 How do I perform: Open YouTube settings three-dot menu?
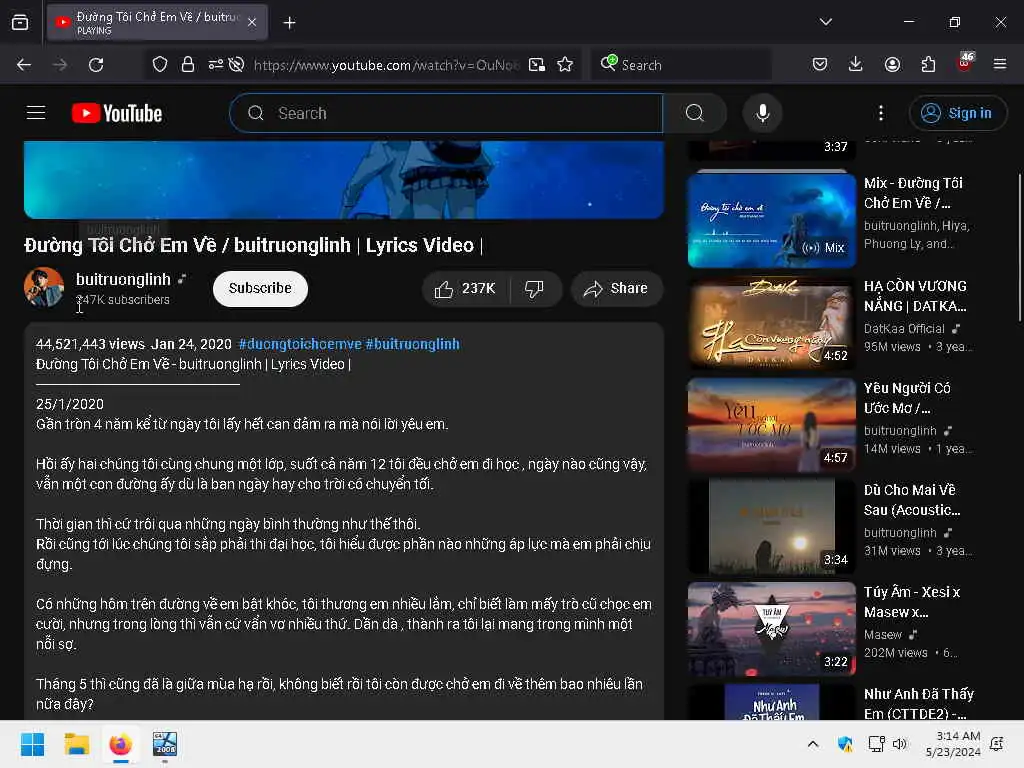point(880,113)
